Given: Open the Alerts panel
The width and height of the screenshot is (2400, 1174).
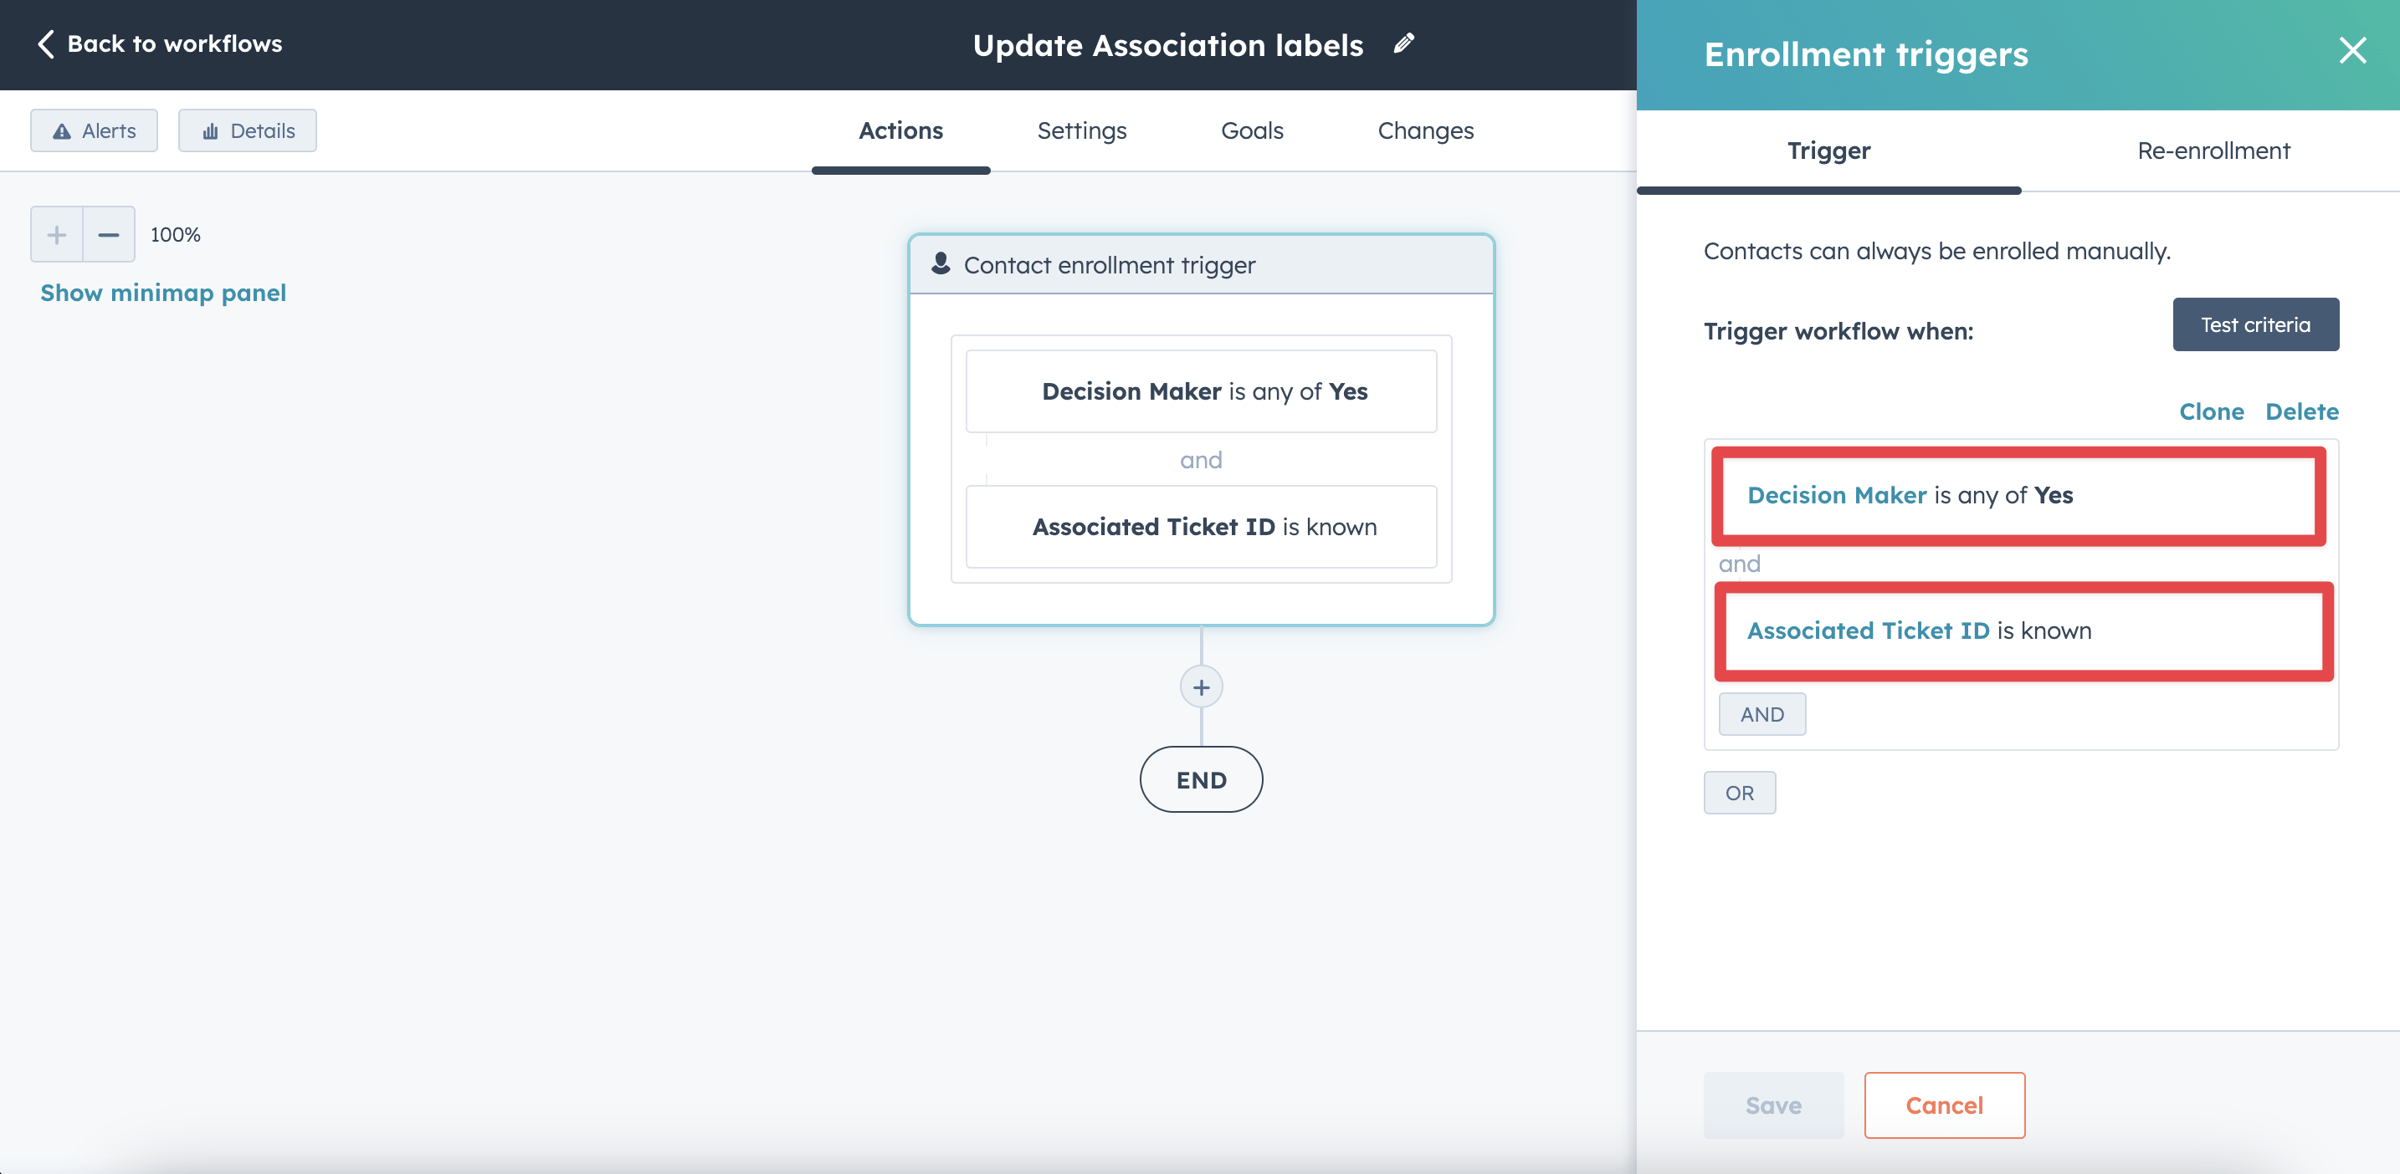Looking at the screenshot, I should [x=93, y=130].
